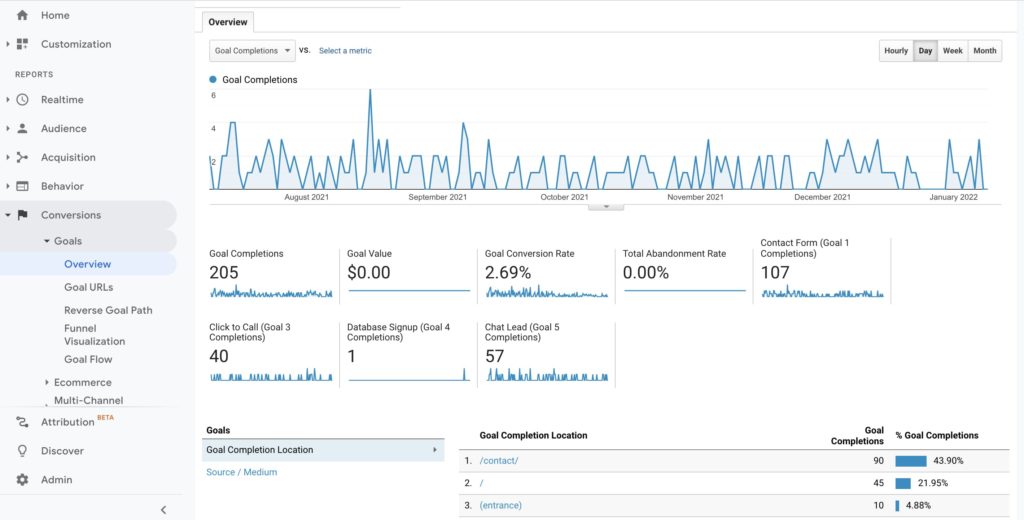
Task: Open Reverse Goal Path report
Action: tap(108, 310)
